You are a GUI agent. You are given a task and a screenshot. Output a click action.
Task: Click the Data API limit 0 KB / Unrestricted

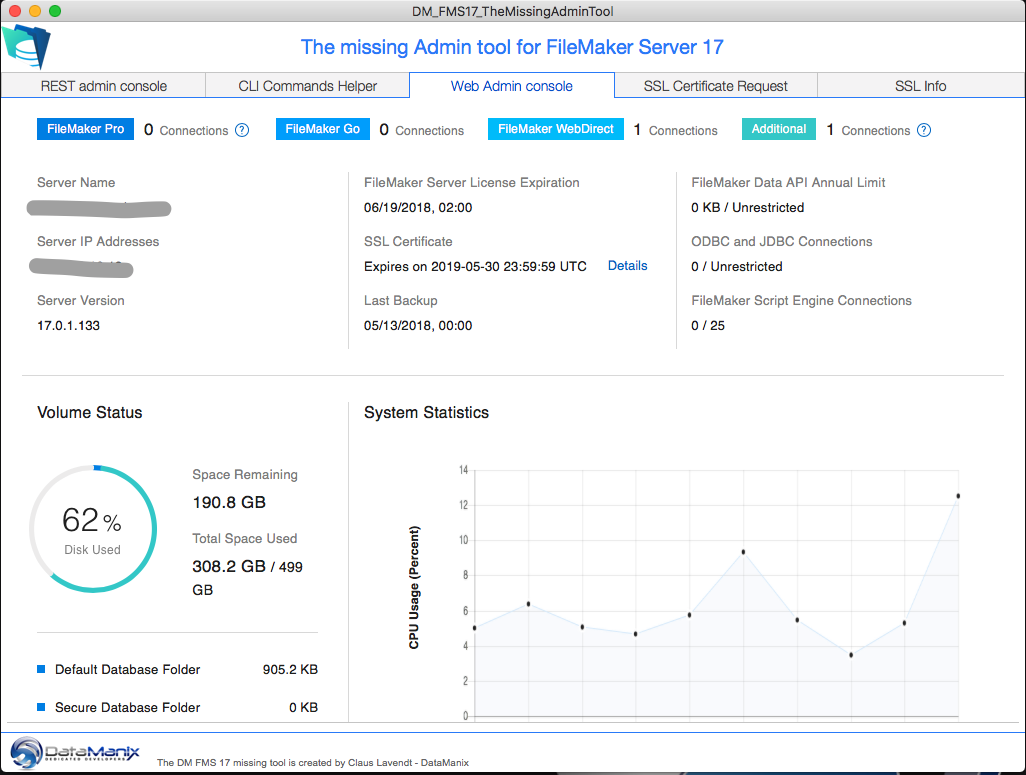(748, 207)
